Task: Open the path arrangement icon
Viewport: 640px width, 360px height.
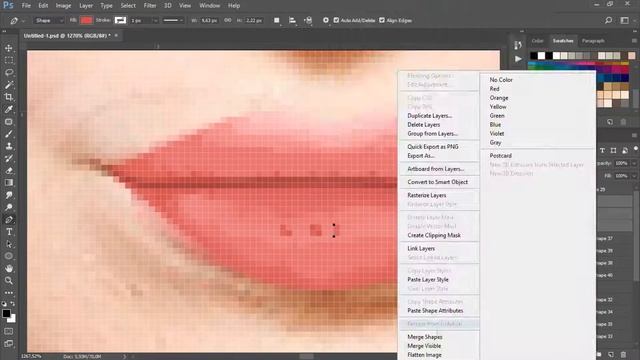Action: (309, 20)
